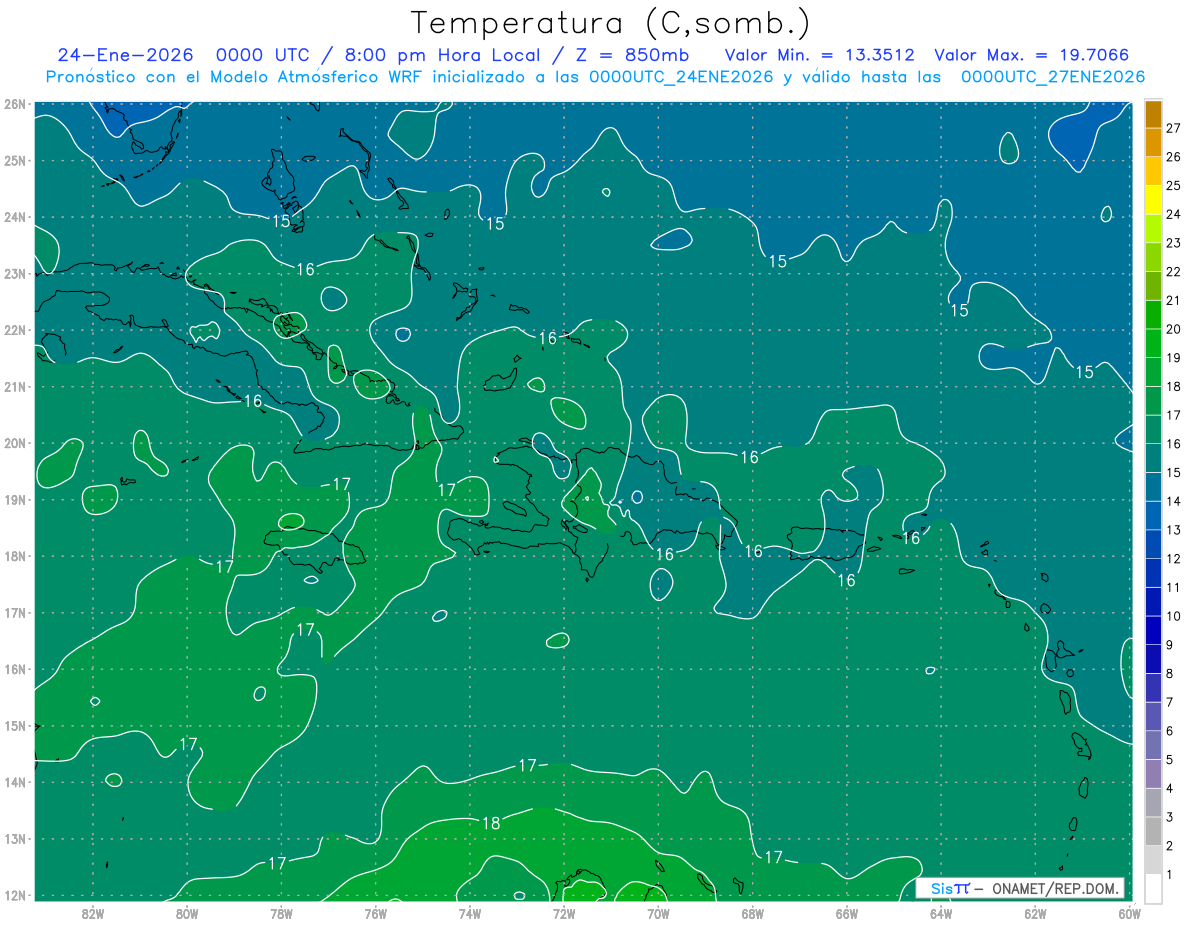Click the '22N' latitude axis label
Image resolution: width=1200 pixels, height=927 pixels.
pos(14,330)
